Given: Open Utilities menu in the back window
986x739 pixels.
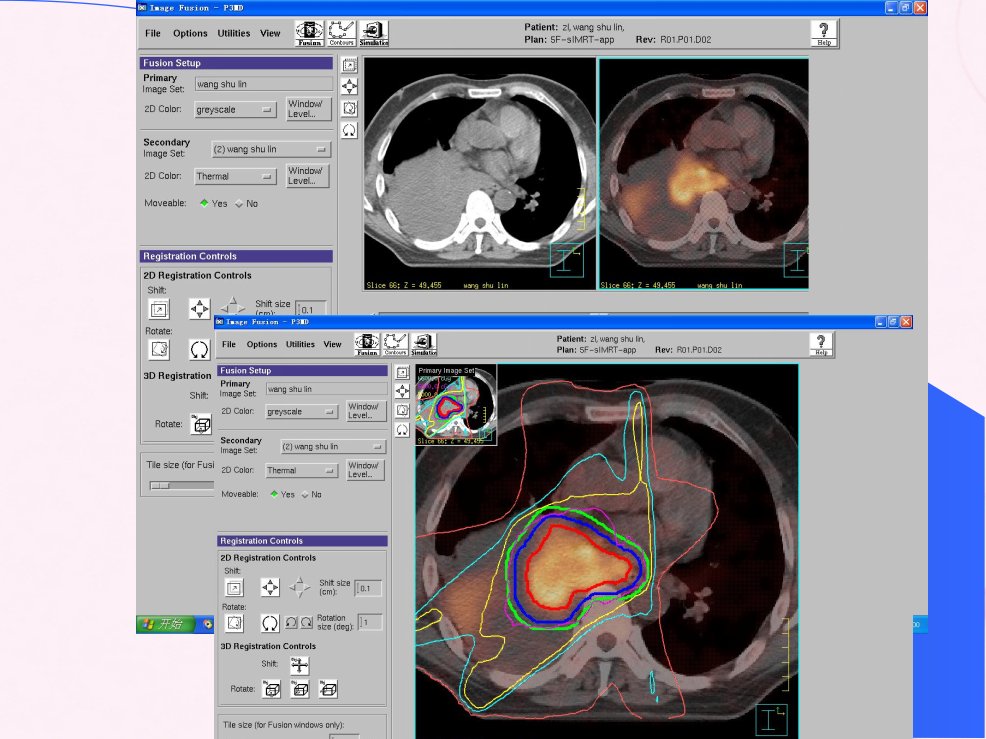Looking at the screenshot, I should pos(233,33).
